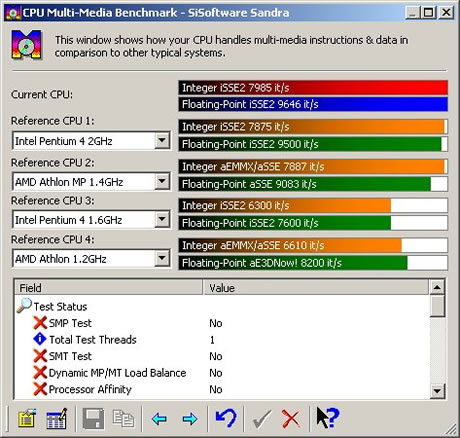Image resolution: width=460 pixels, height=438 pixels.
Task: Click the list scrollbar down arrow
Action: click(x=437, y=390)
